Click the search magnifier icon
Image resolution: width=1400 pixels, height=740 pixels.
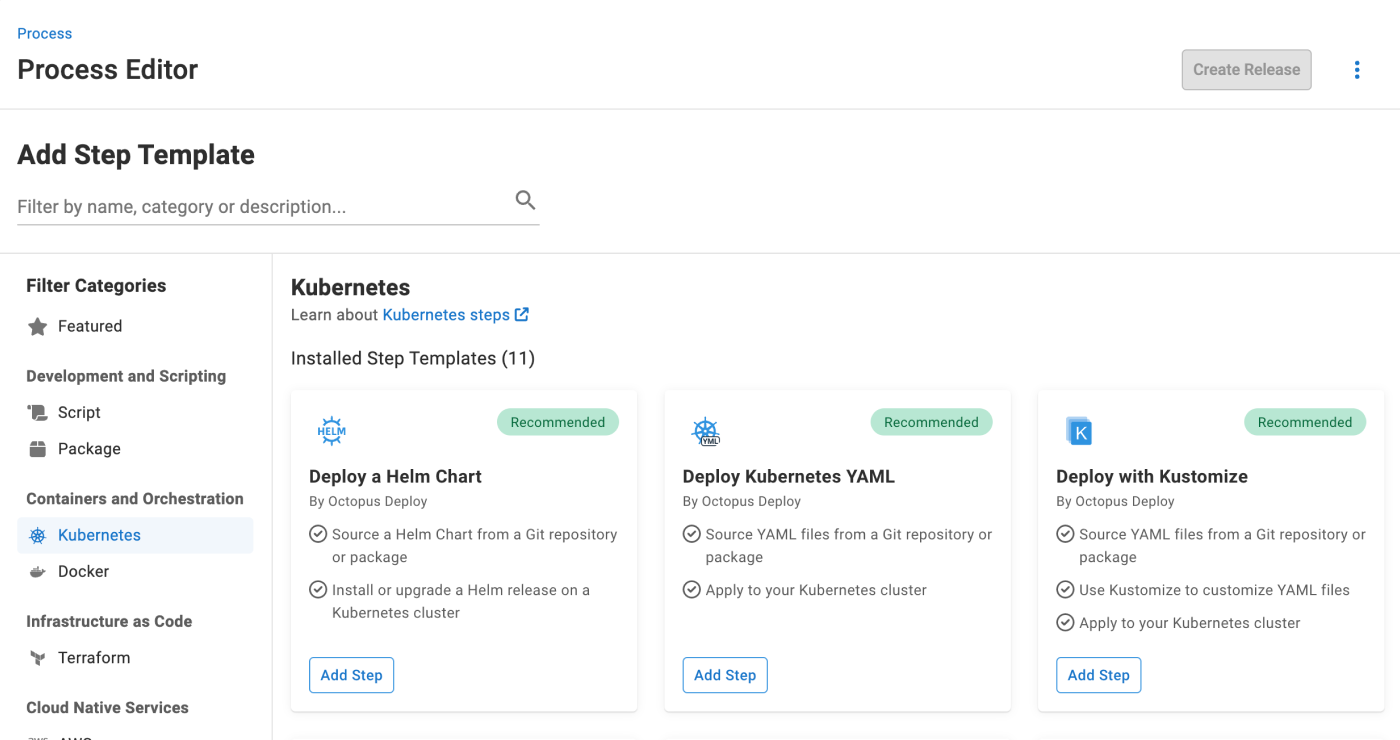(x=525, y=199)
